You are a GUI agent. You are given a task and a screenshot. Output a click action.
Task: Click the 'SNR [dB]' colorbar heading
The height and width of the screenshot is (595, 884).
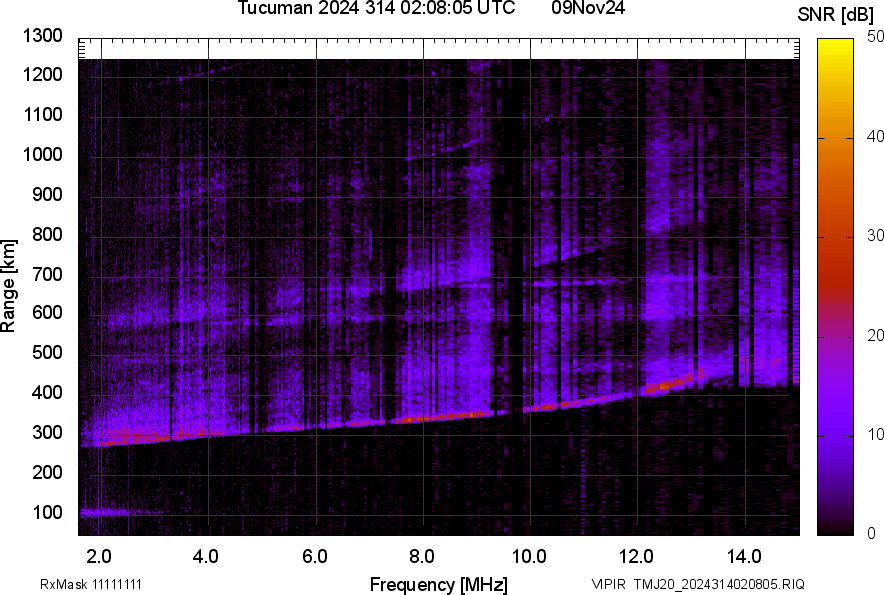coord(836,14)
